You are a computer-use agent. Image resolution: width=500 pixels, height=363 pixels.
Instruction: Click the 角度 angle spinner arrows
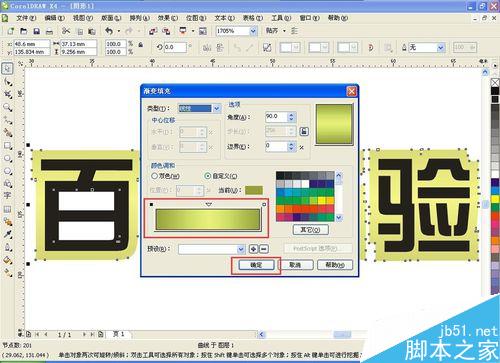(291, 117)
